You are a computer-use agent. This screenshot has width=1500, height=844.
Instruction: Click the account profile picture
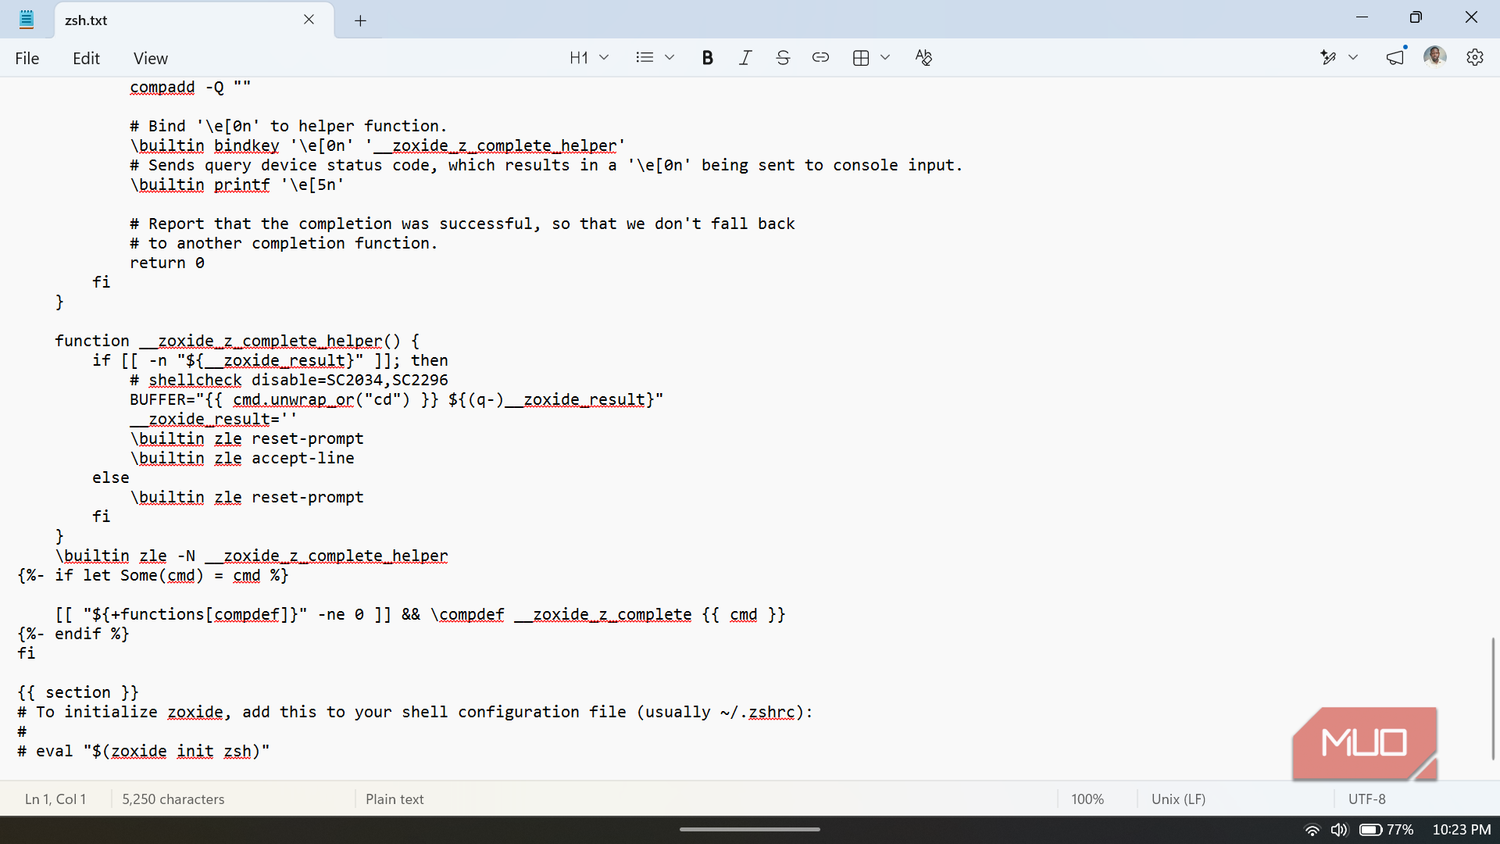tap(1435, 57)
